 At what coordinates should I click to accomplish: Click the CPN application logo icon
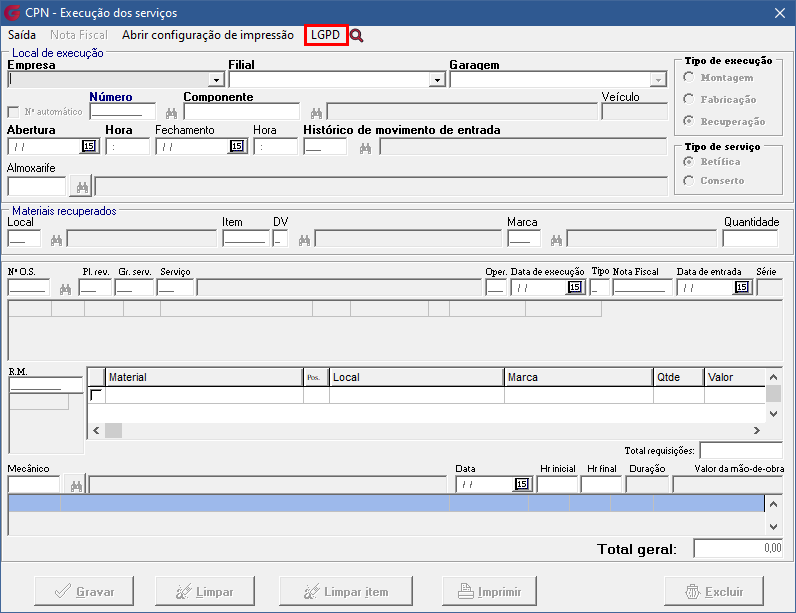[x=12, y=13]
